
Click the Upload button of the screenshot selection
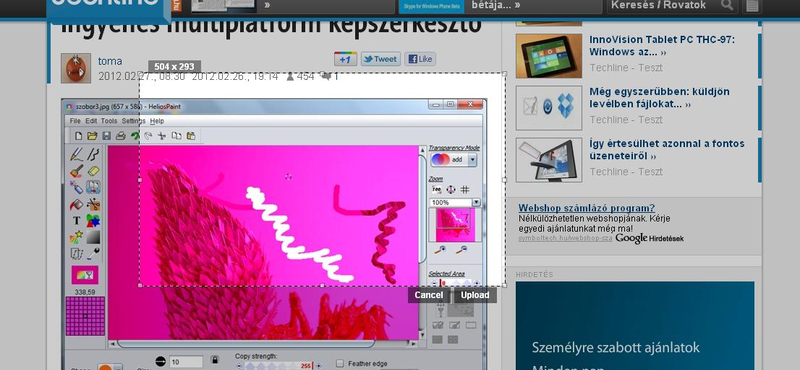[475, 295]
